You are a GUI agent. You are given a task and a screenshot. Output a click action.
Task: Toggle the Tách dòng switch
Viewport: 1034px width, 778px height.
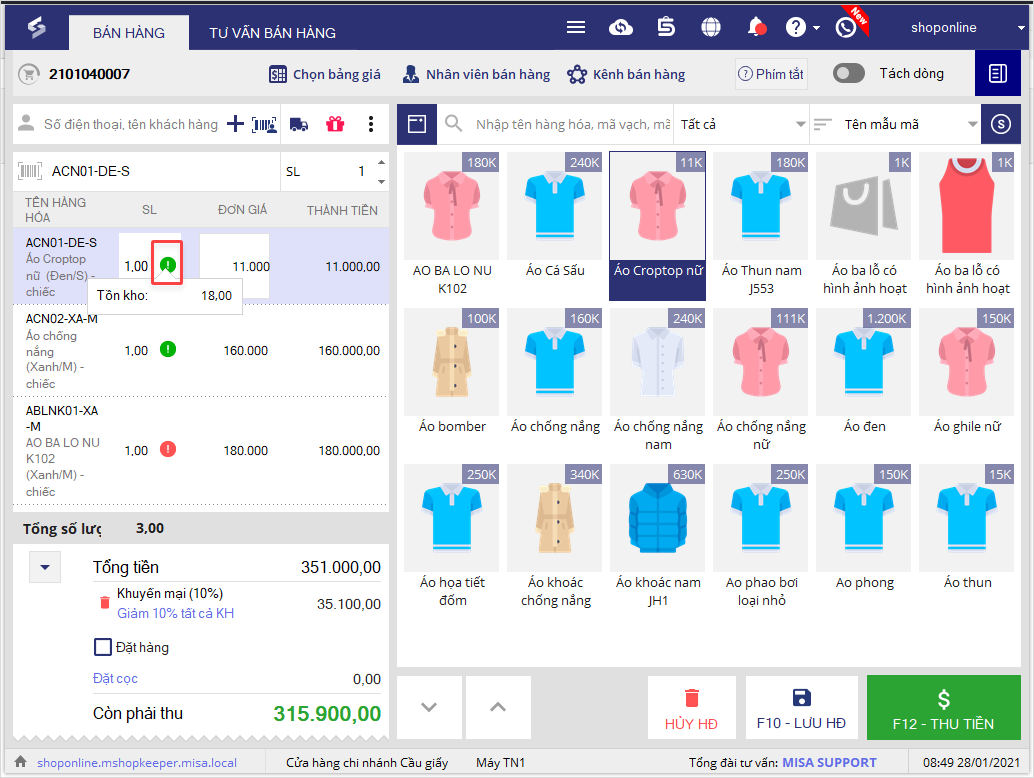(x=848, y=73)
